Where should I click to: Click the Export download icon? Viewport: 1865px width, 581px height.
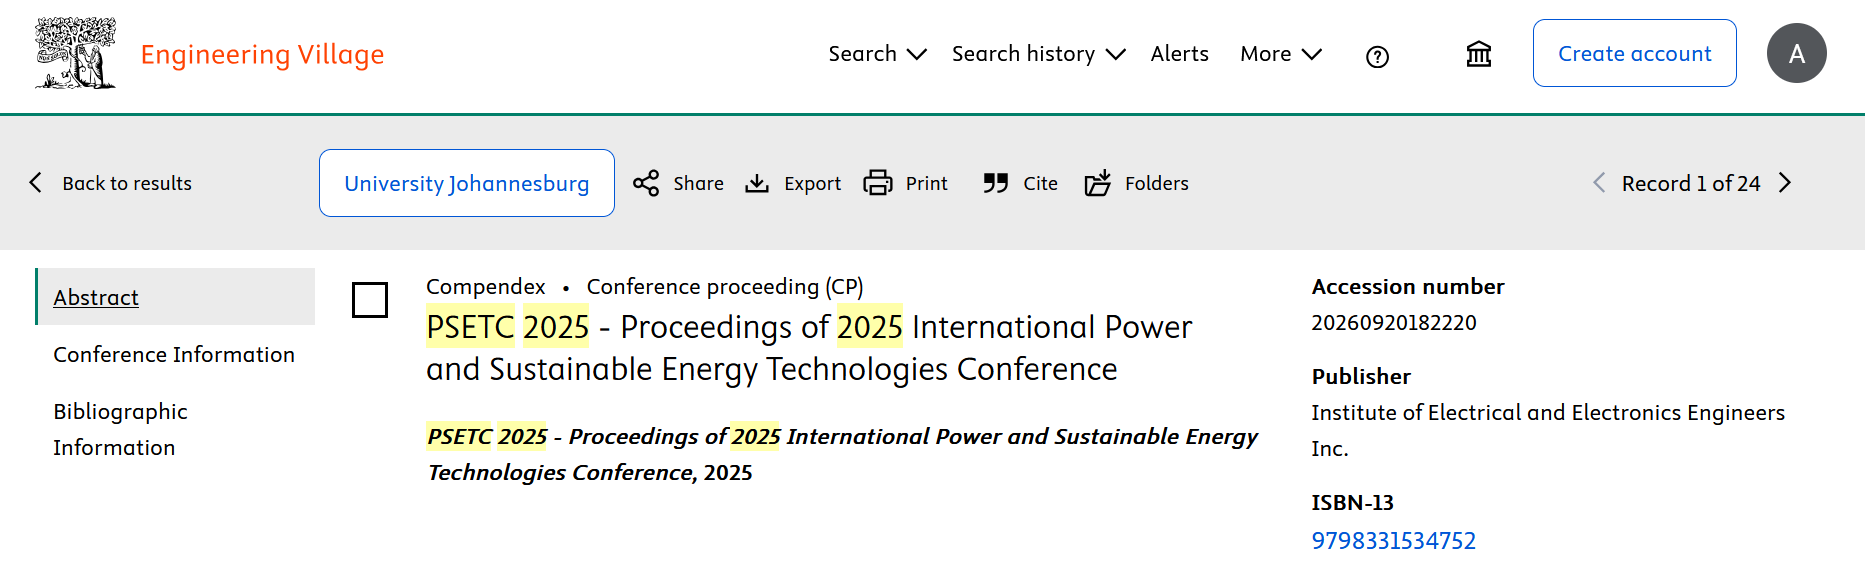coord(757,183)
